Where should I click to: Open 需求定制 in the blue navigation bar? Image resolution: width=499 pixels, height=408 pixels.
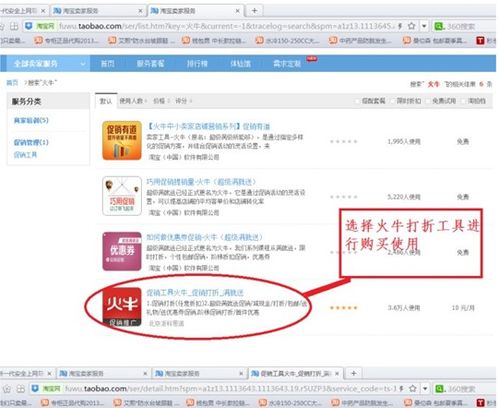(287, 63)
